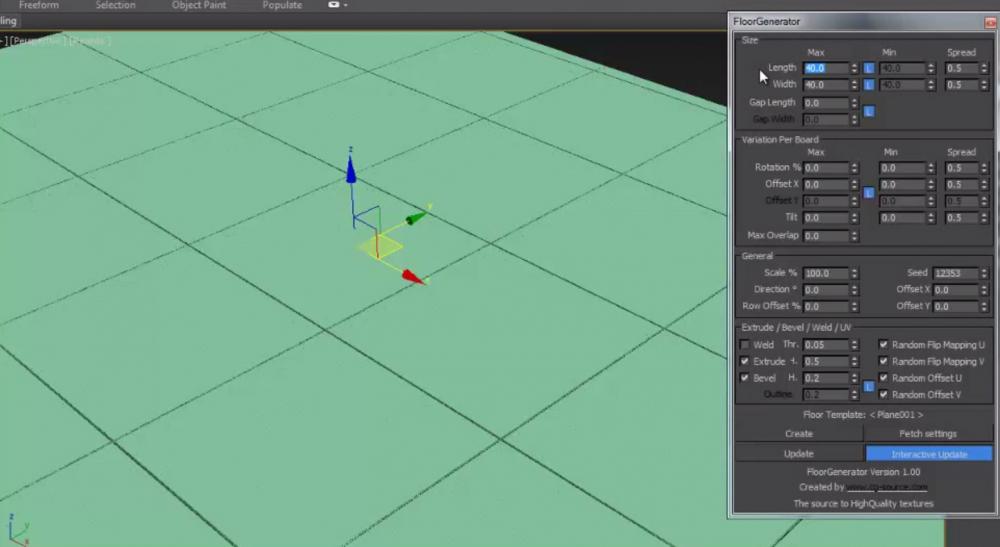Image resolution: width=1000 pixels, height=547 pixels.
Task: Close the FloorGenerator dialog
Action: 990,22
